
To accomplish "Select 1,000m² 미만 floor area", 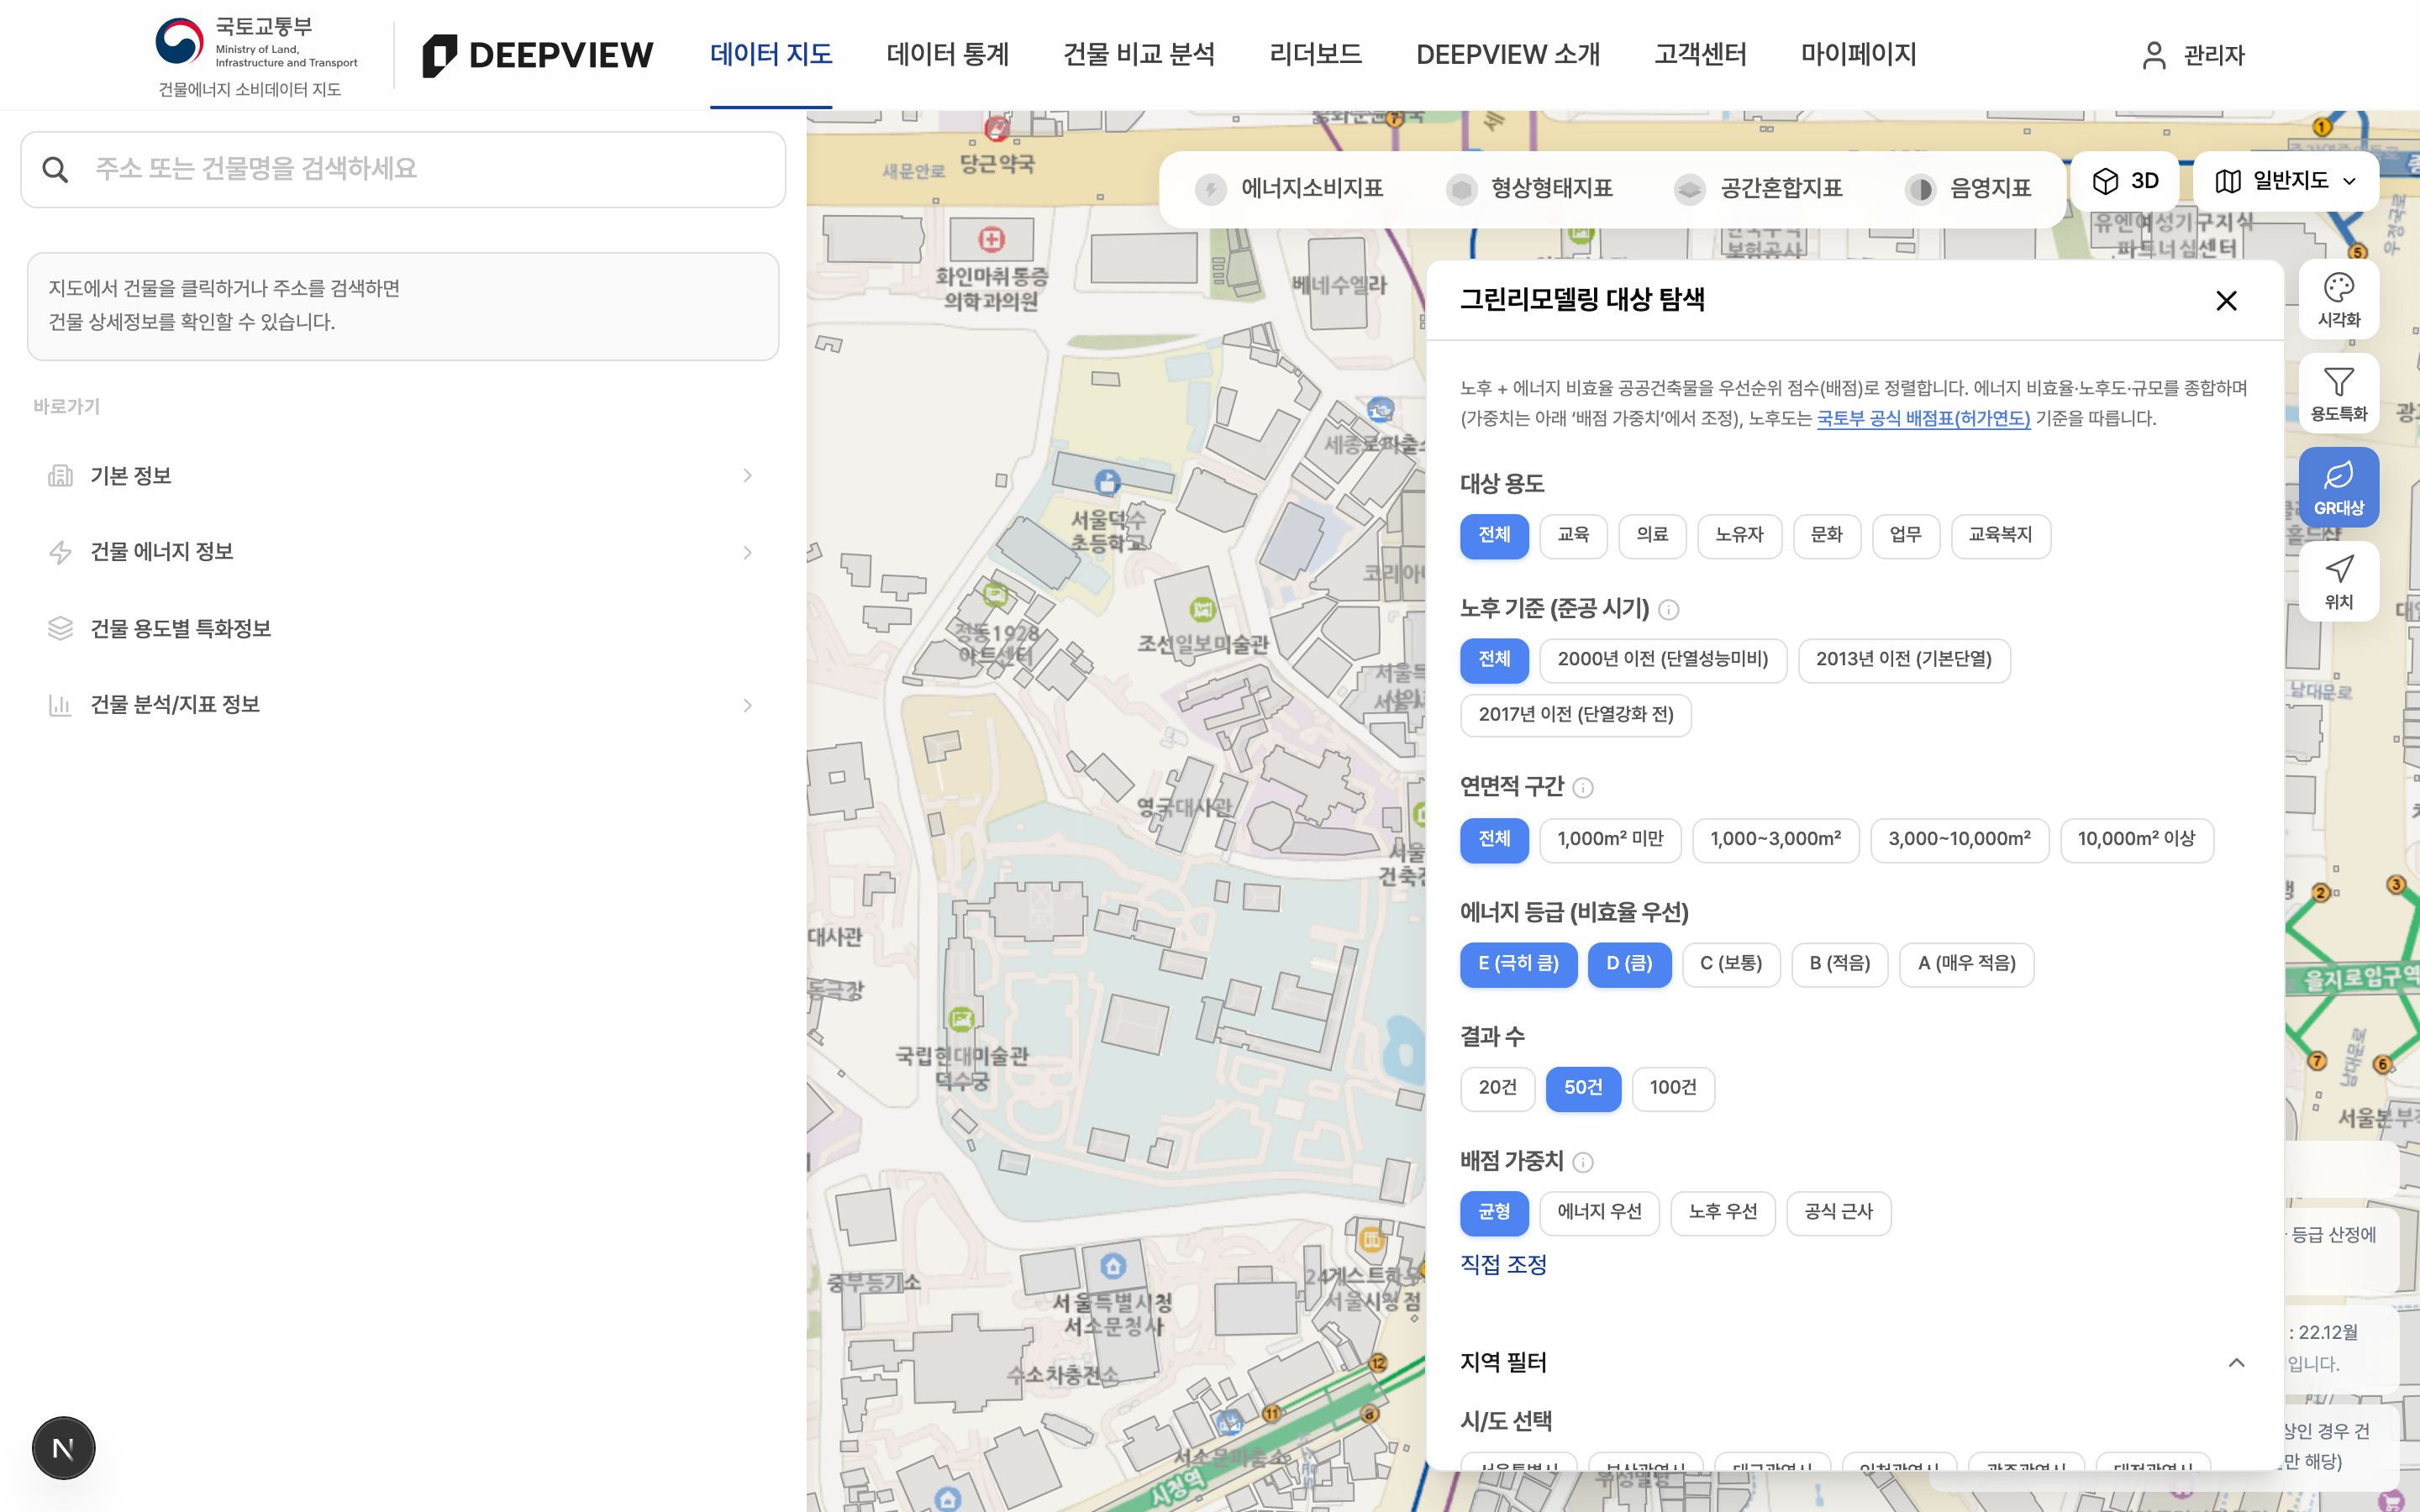I will [x=1610, y=840].
